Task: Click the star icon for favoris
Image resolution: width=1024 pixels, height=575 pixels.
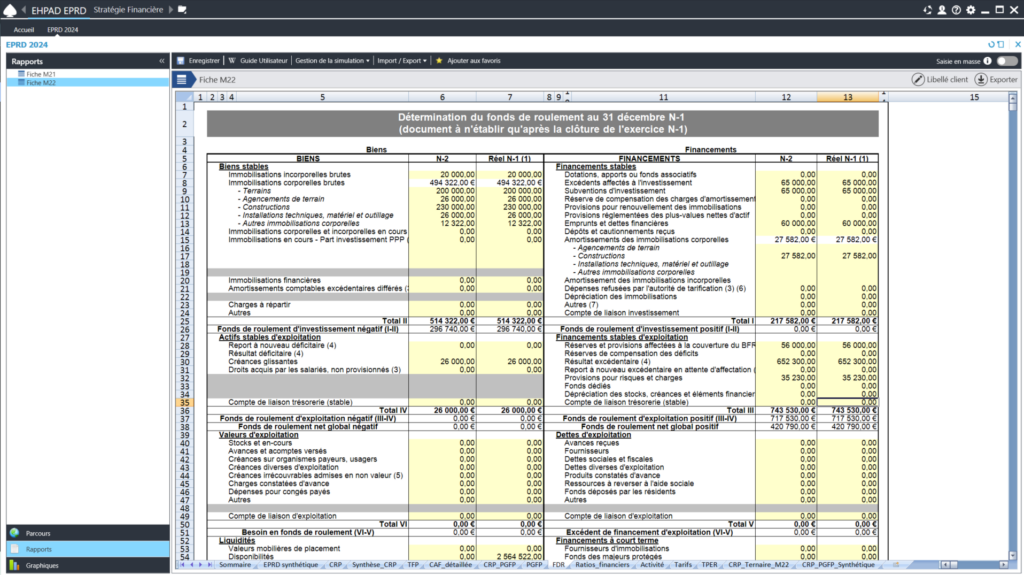Action: [x=439, y=61]
